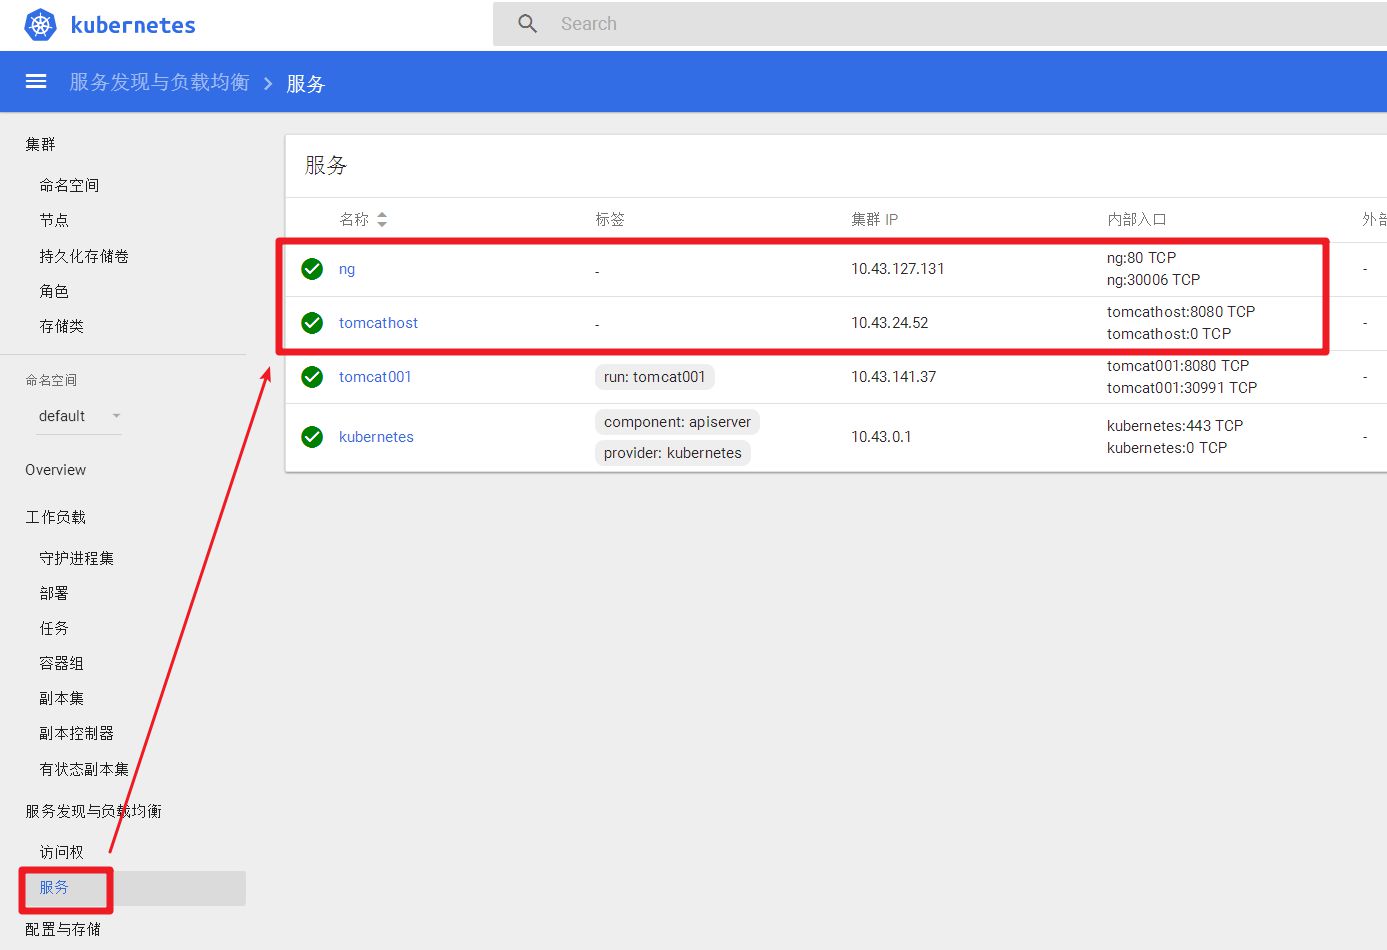Open the ng service link

(347, 269)
